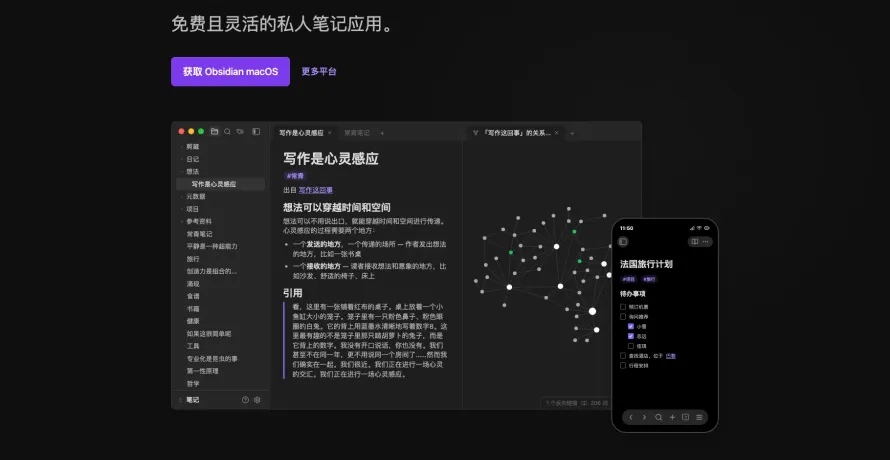
Task: Tap the phone's reading view book icon
Action: click(694, 241)
